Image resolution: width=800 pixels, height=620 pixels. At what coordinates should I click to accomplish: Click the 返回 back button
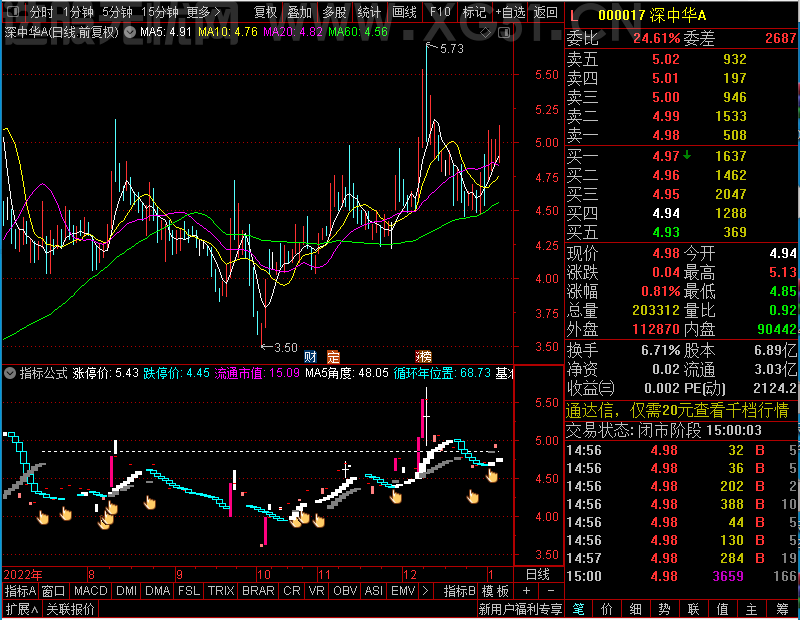coord(545,12)
